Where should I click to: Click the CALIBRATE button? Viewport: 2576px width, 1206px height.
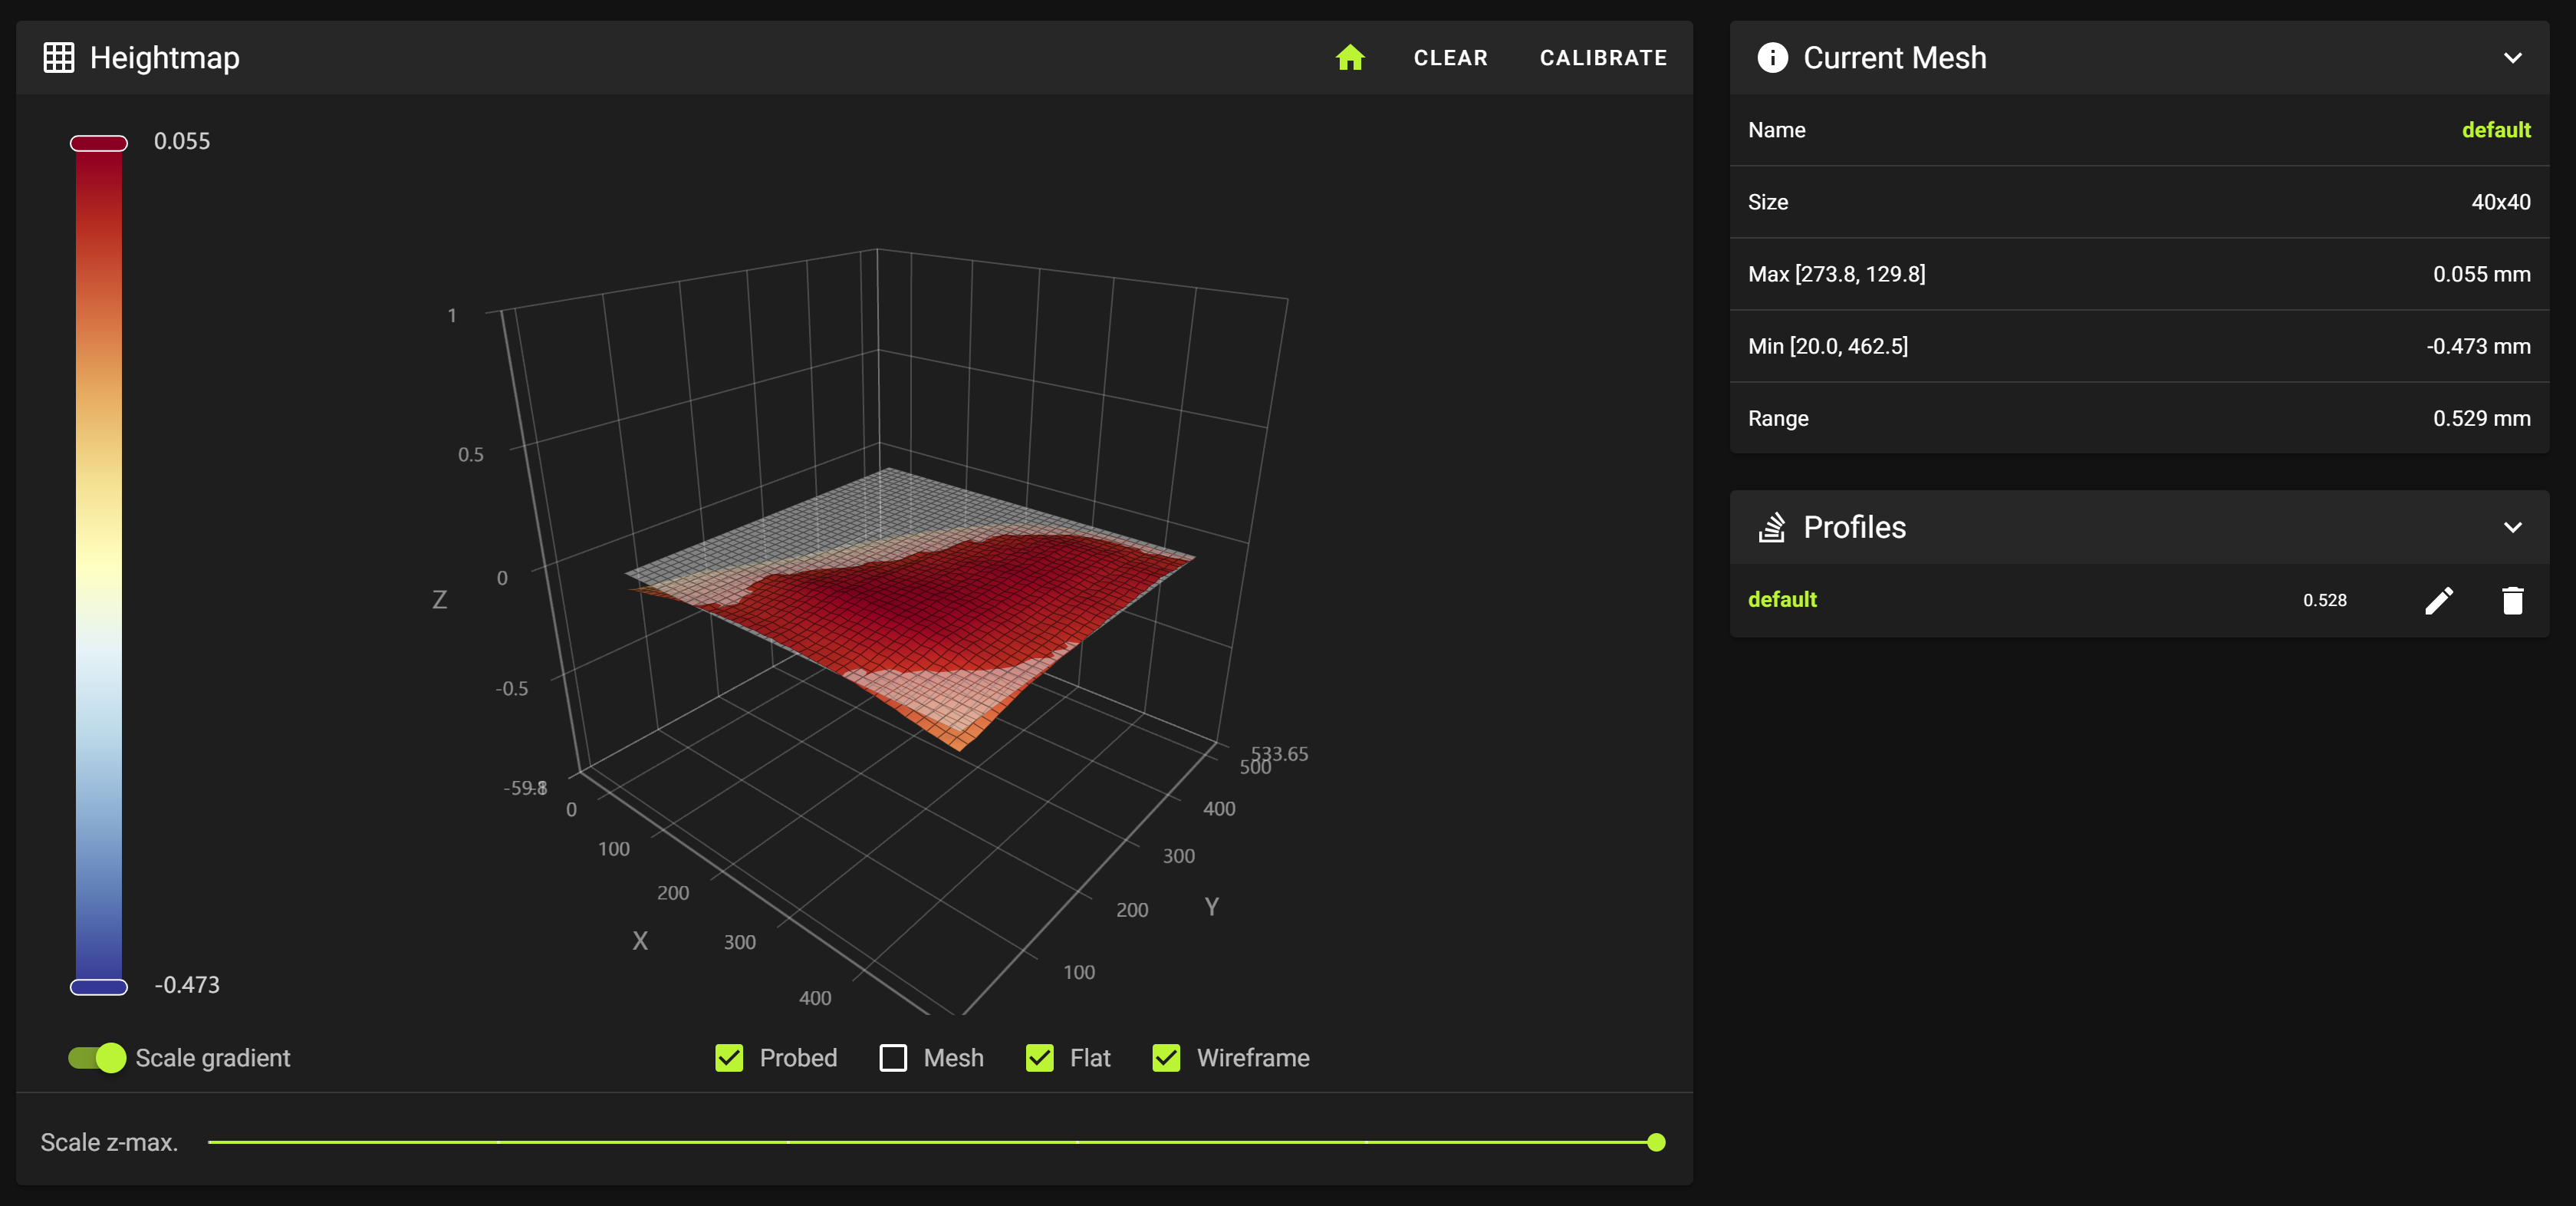click(1603, 58)
